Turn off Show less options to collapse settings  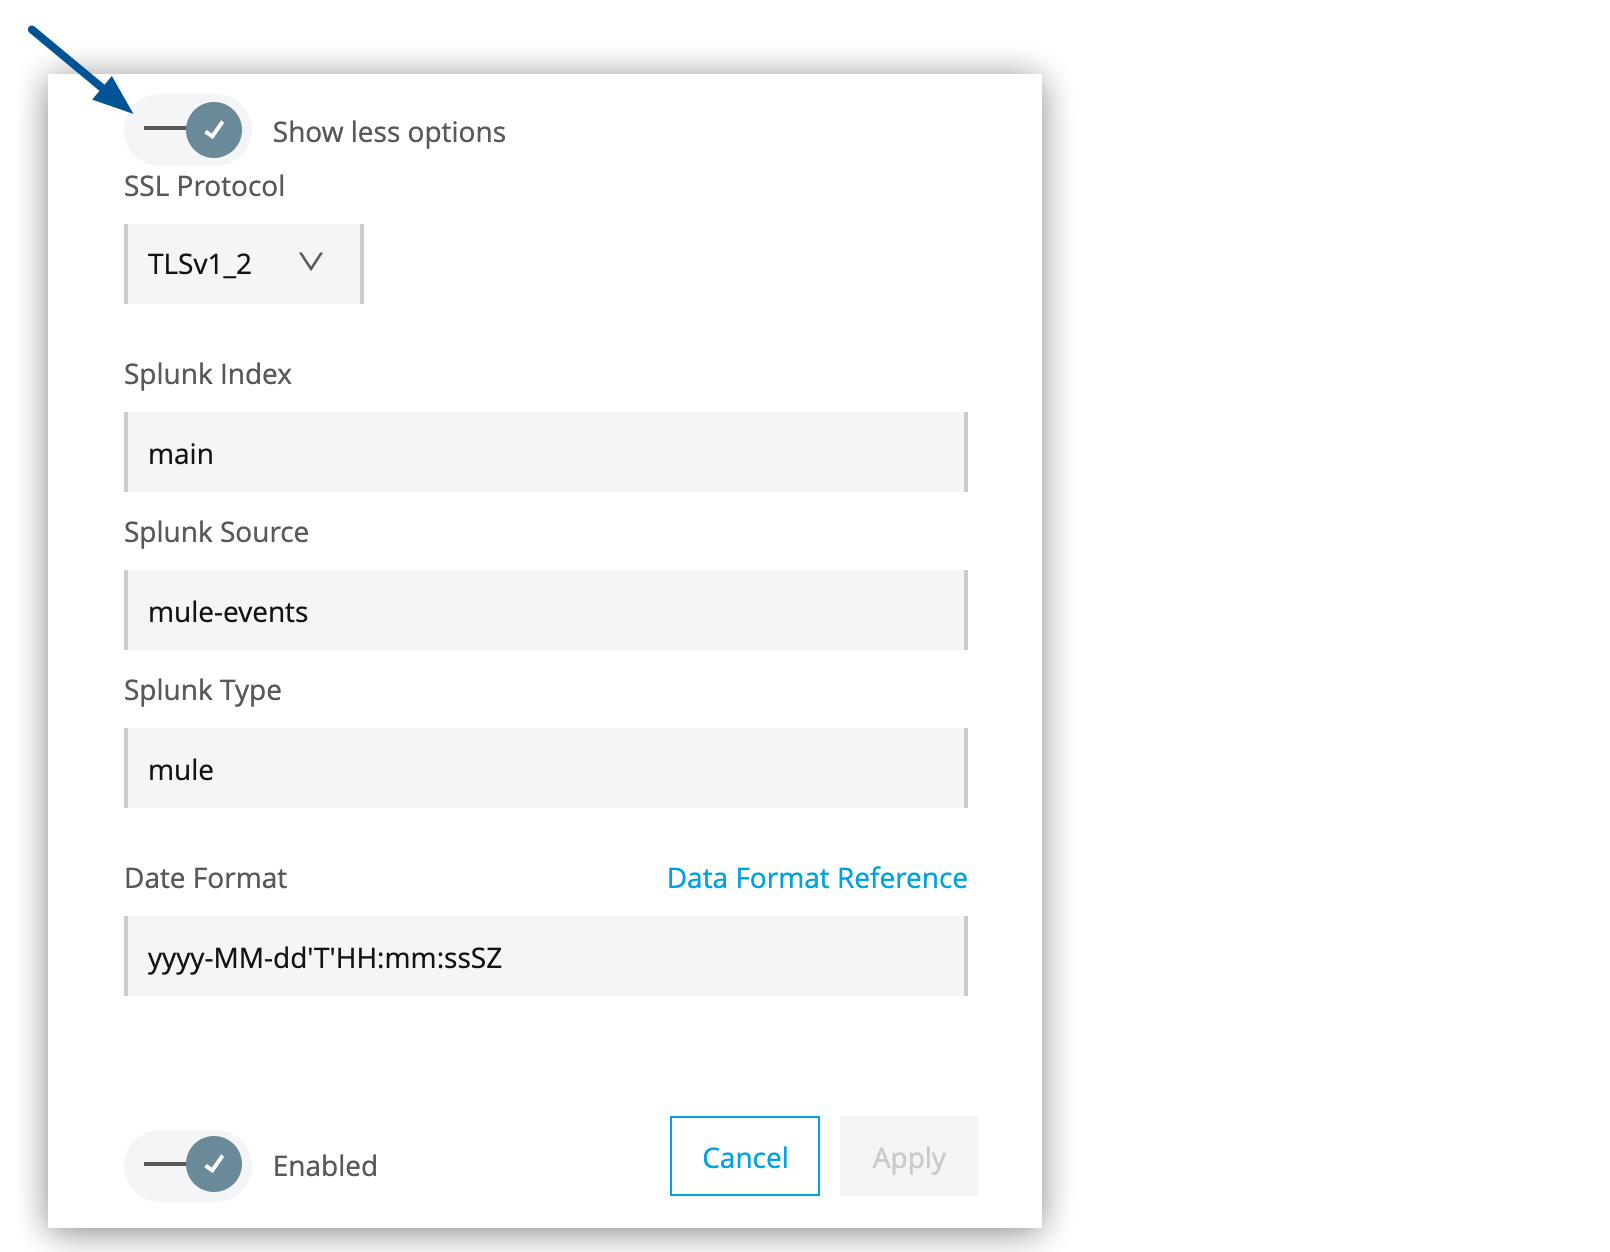click(x=186, y=129)
